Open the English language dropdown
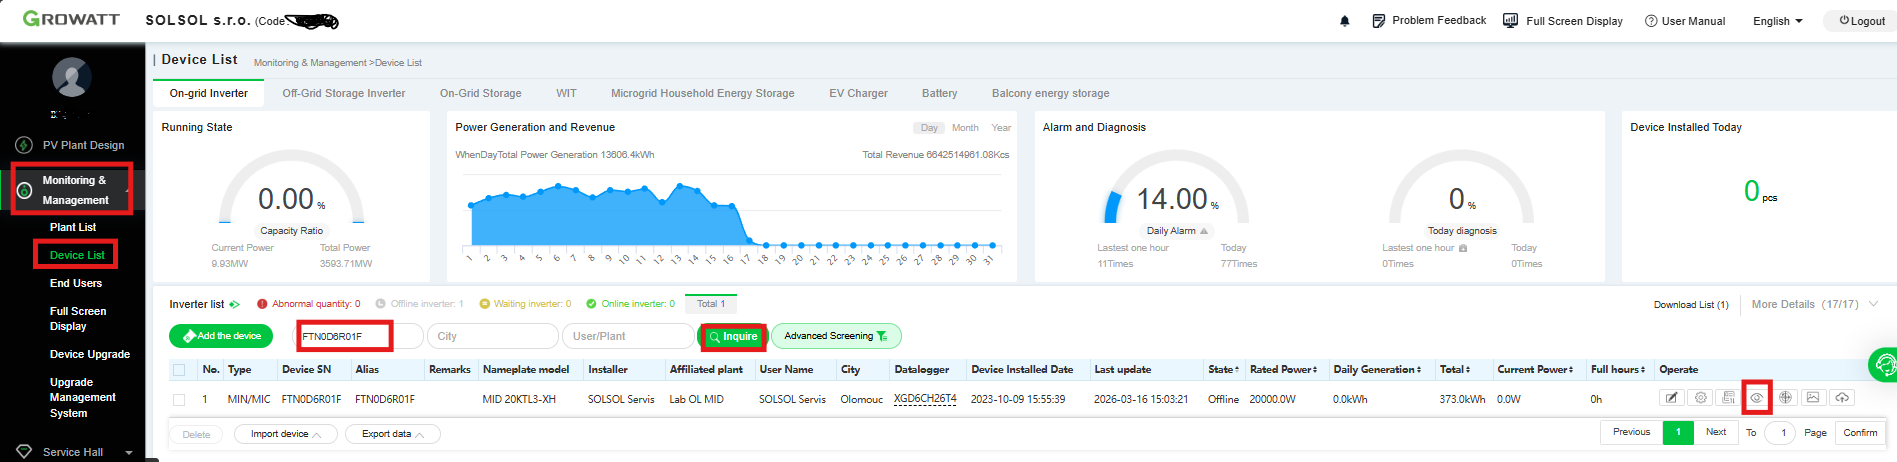Viewport: 1897px width, 462px height. tap(1777, 21)
